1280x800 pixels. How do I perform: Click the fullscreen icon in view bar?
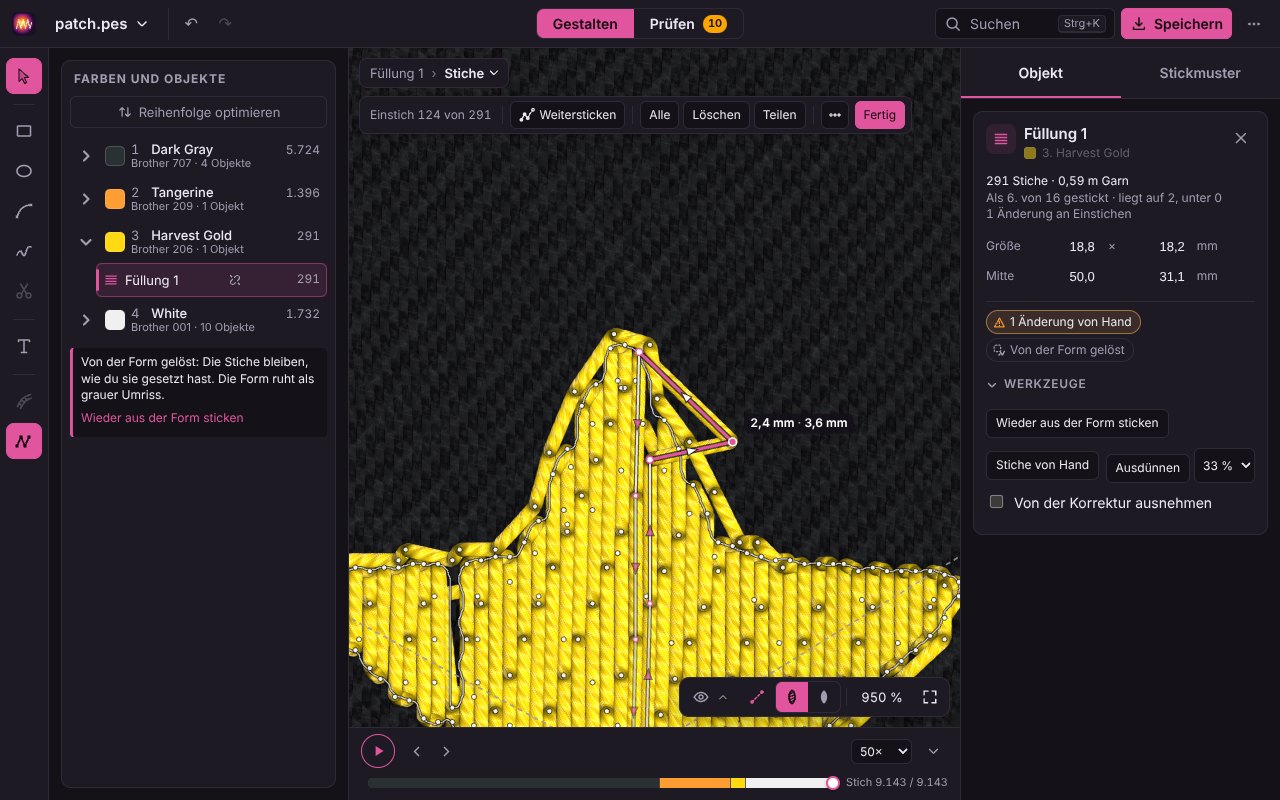(x=929, y=697)
